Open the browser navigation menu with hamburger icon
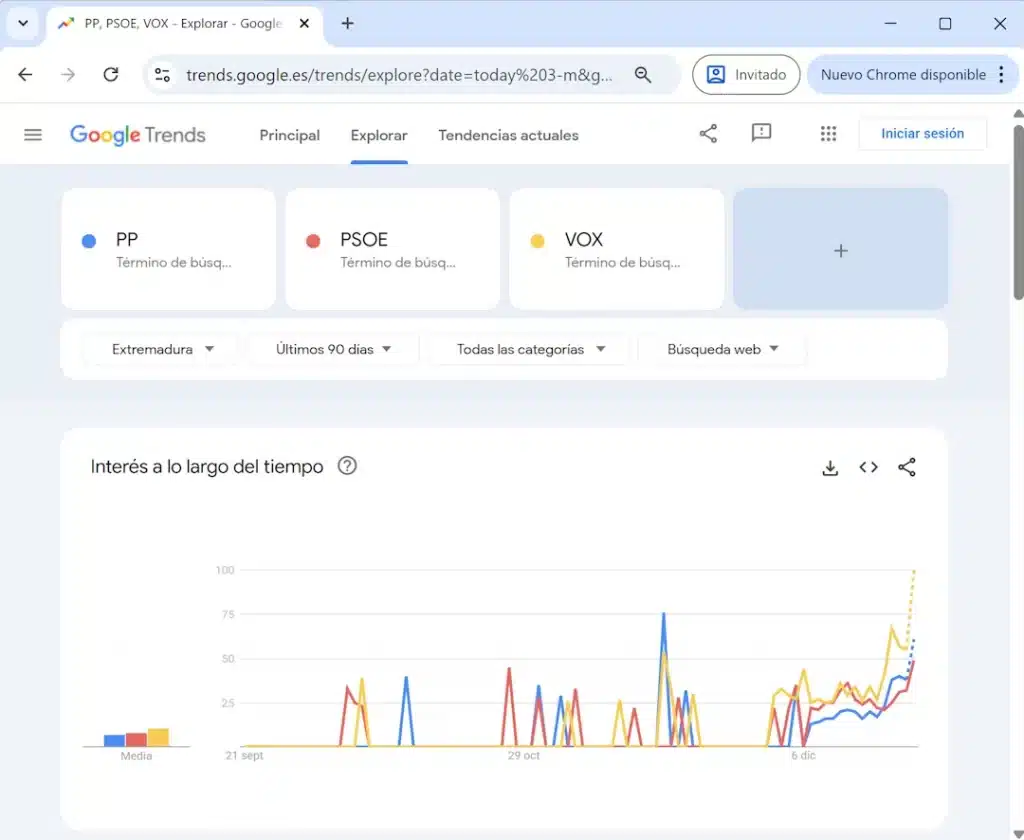The height and width of the screenshot is (840, 1024). pos(33,135)
